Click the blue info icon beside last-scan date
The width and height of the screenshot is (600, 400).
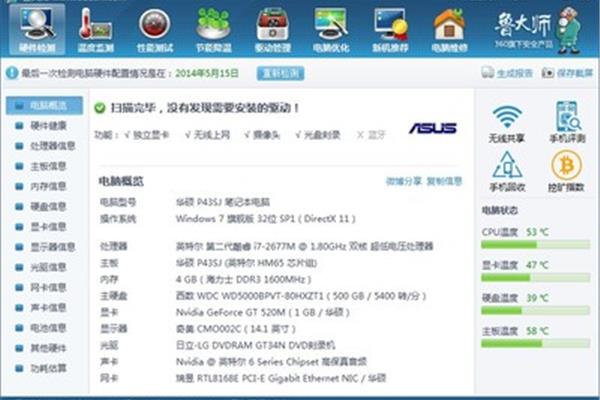pyautogui.click(x=12, y=73)
